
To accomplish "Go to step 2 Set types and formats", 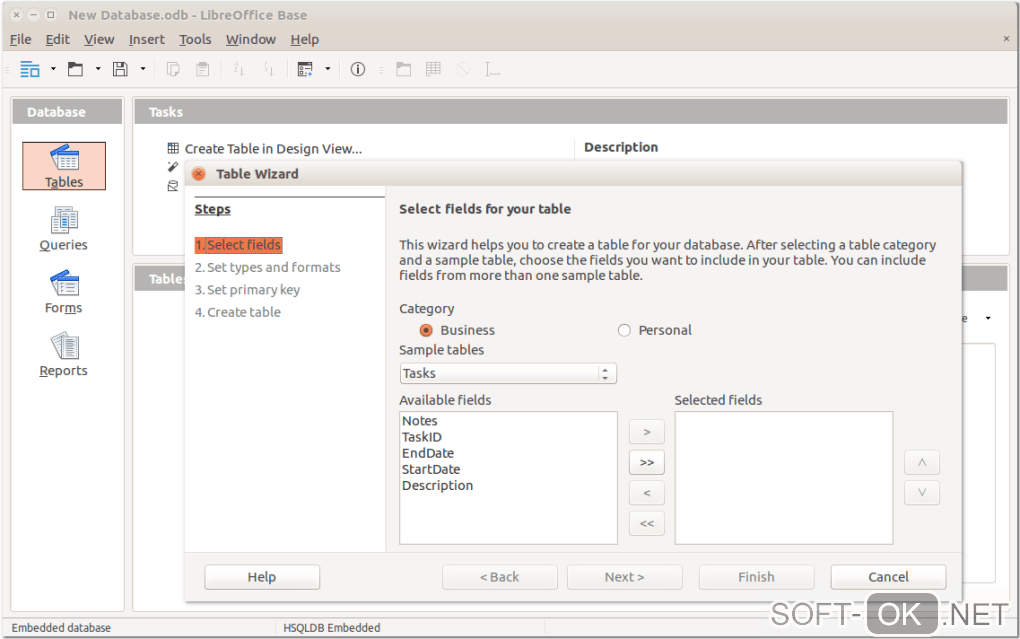I will (267, 267).
